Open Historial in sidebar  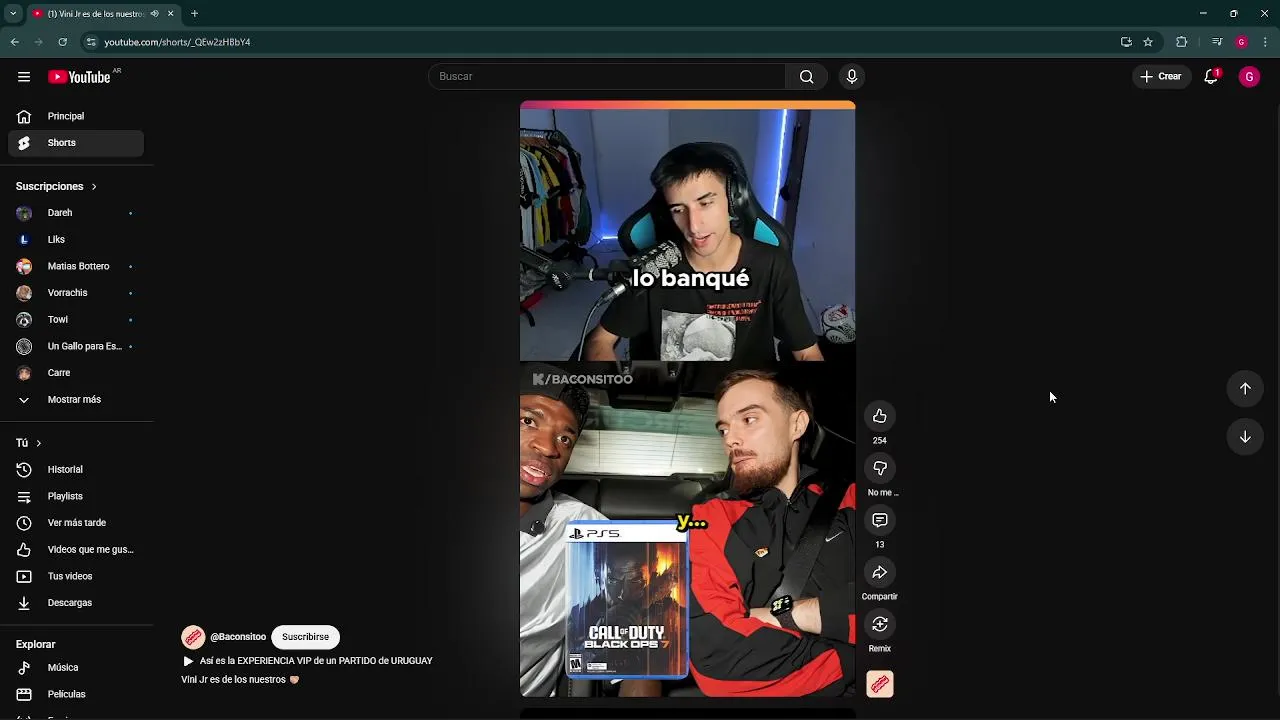(76, 469)
